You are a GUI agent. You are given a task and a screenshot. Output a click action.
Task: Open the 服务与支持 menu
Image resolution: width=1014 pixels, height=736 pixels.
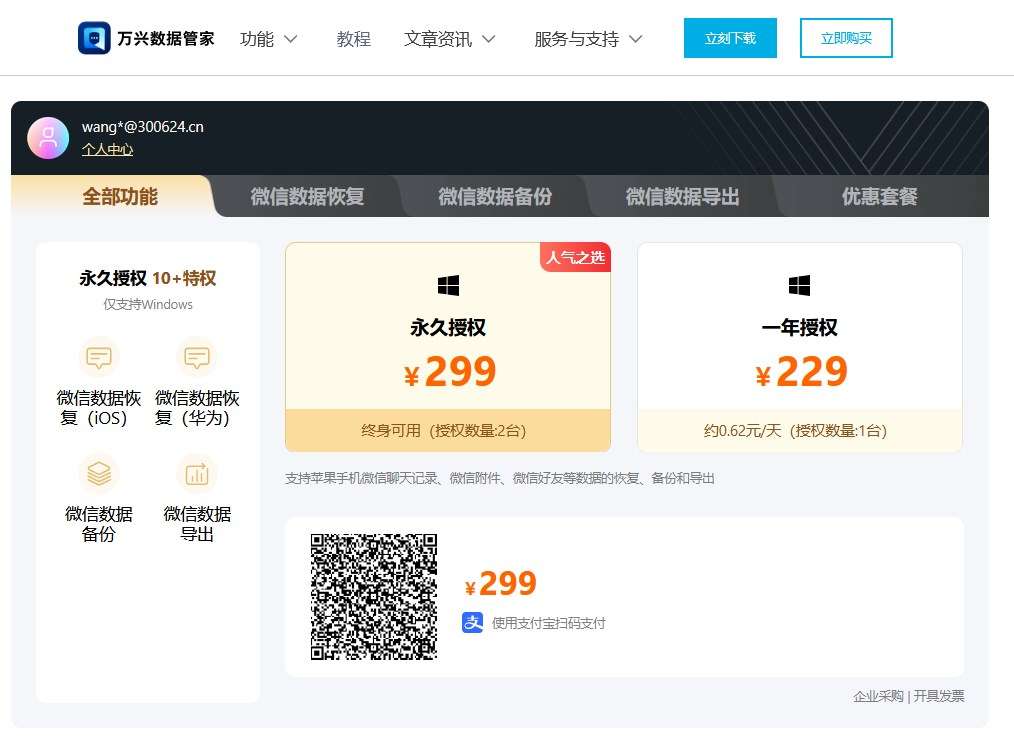(576, 39)
